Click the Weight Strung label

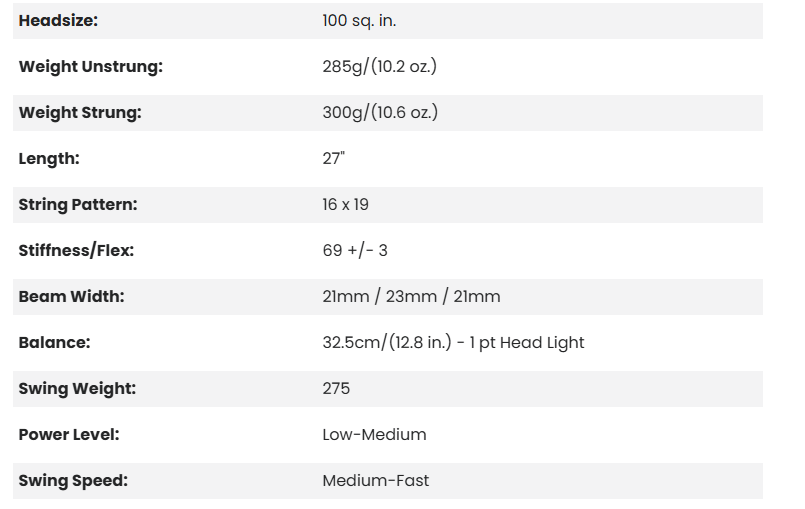(x=80, y=113)
